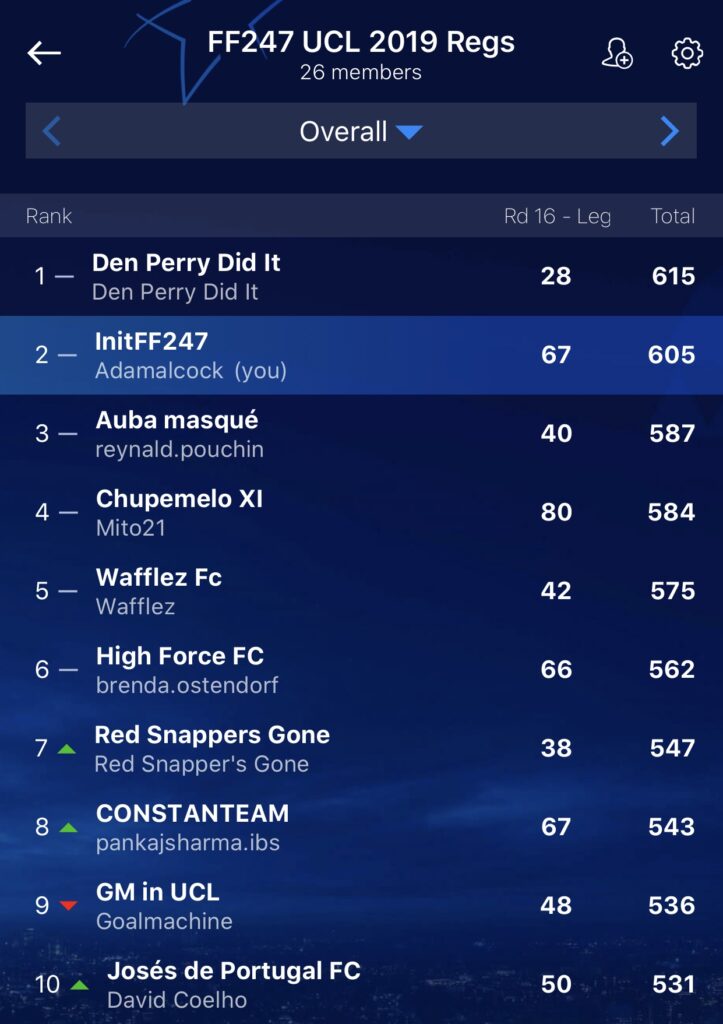Go to previous round with left chevron
This screenshot has width=723, height=1024.
[x=52, y=131]
